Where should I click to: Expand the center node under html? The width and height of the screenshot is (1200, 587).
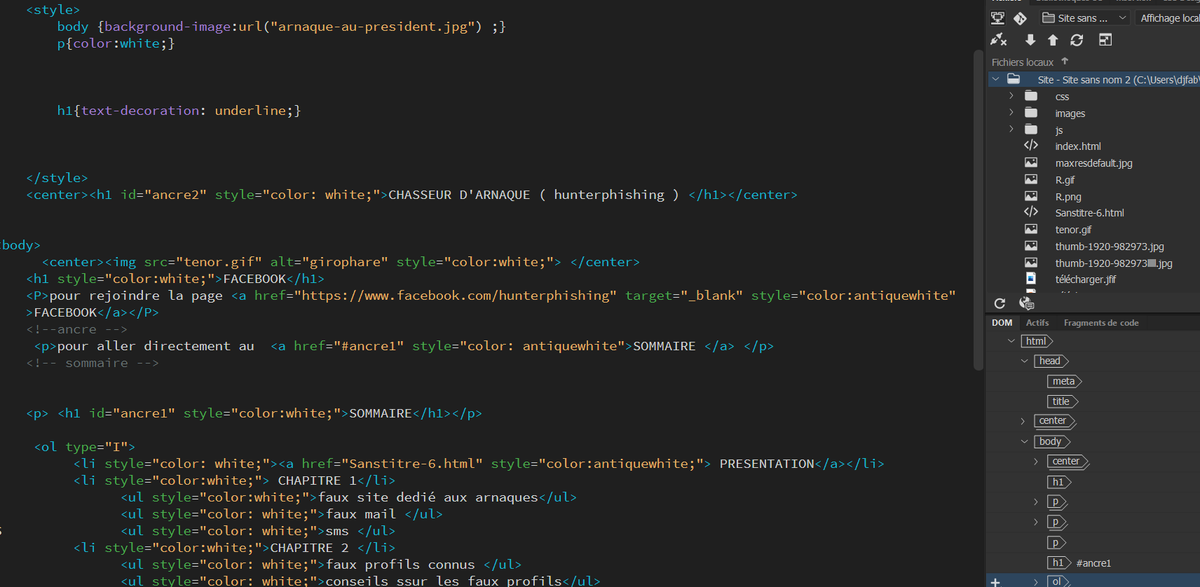[1022, 421]
